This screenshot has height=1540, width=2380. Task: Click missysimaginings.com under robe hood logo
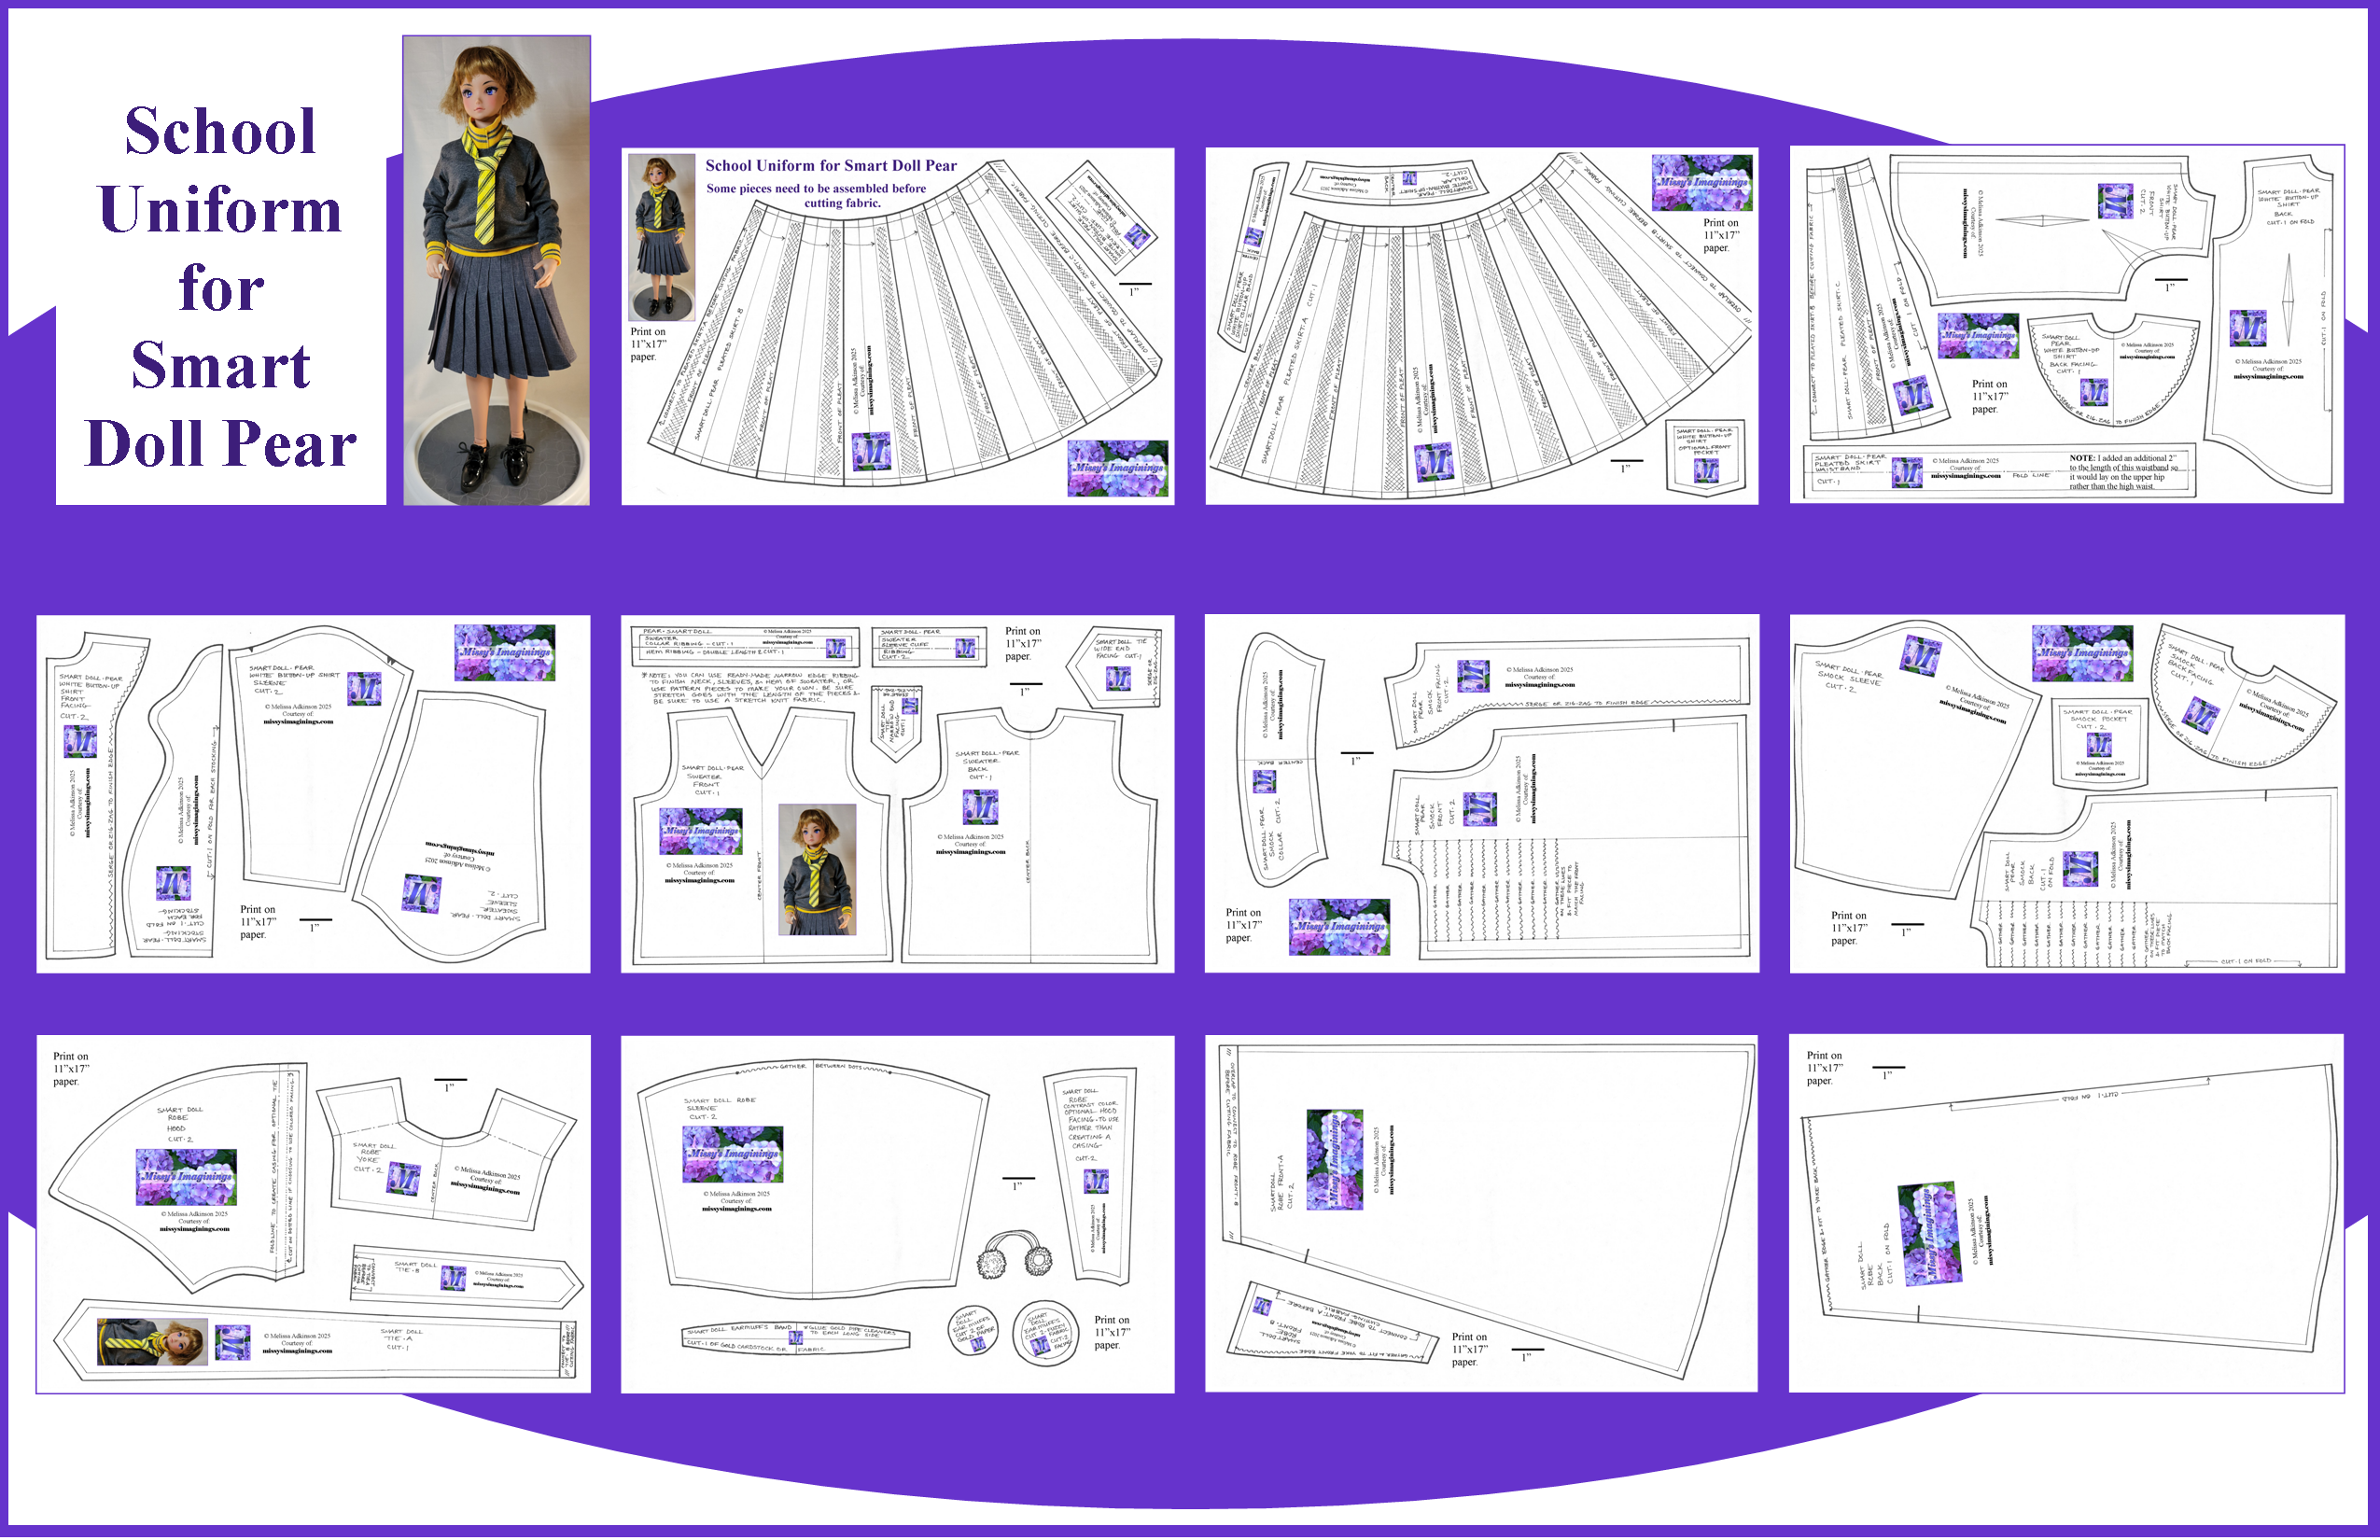[x=194, y=1229]
